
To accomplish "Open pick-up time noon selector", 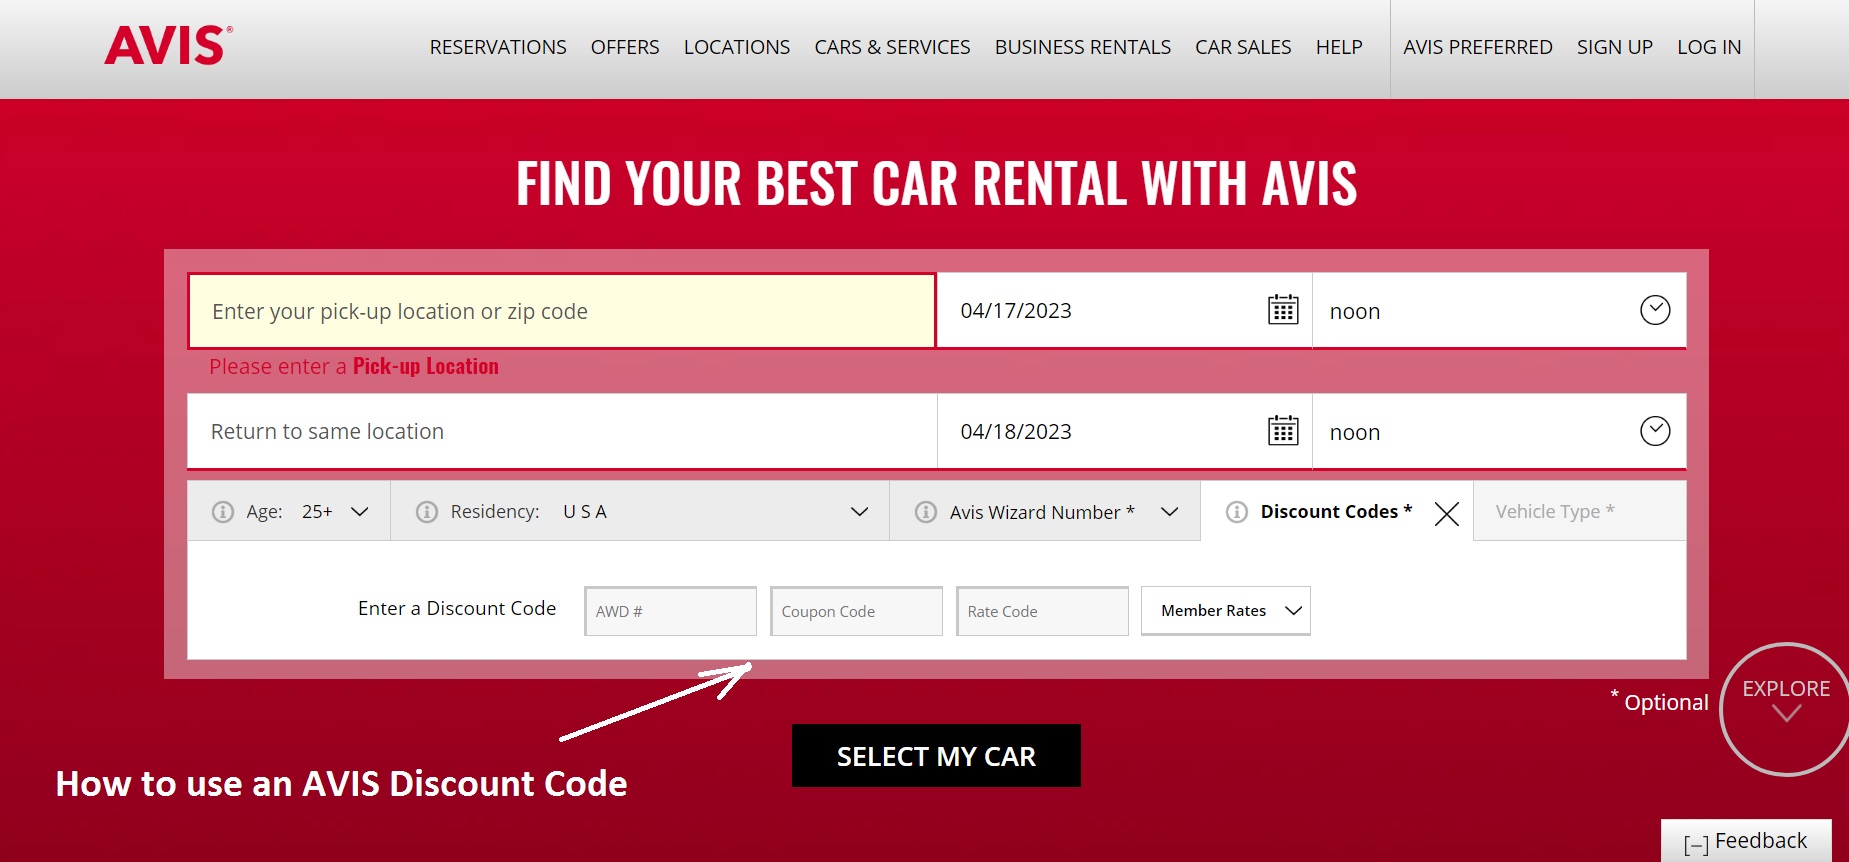I will coord(1499,311).
